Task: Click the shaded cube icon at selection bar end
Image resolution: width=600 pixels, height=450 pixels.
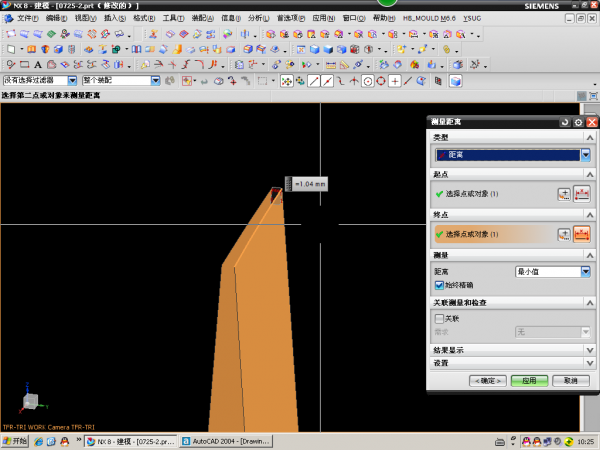Action: (455, 81)
